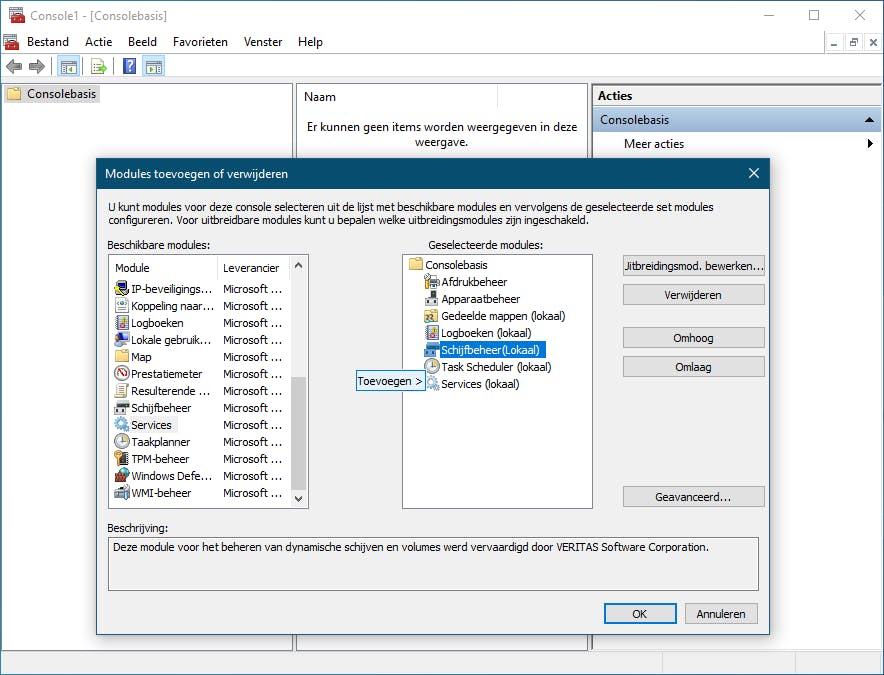Select Gedeelde mappen (lokaal) entry
This screenshot has width=884, height=675.
(x=502, y=316)
